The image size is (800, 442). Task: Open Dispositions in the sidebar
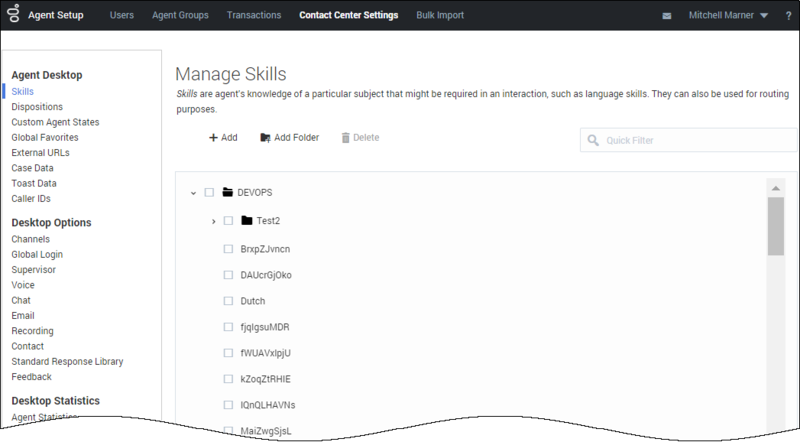coord(37,107)
